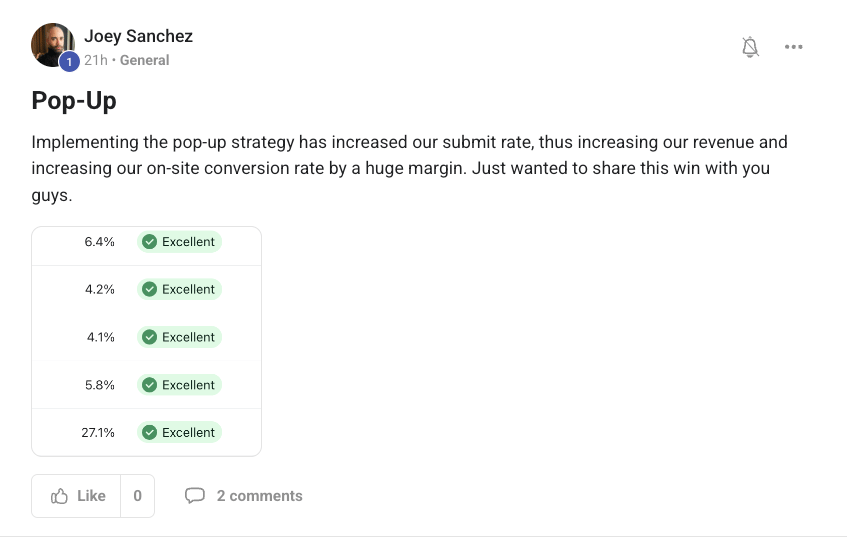Image resolution: width=847 pixels, height=542 pixels.
Task: Click the green checkmark beside 27.1%
Action: [149, 433]
